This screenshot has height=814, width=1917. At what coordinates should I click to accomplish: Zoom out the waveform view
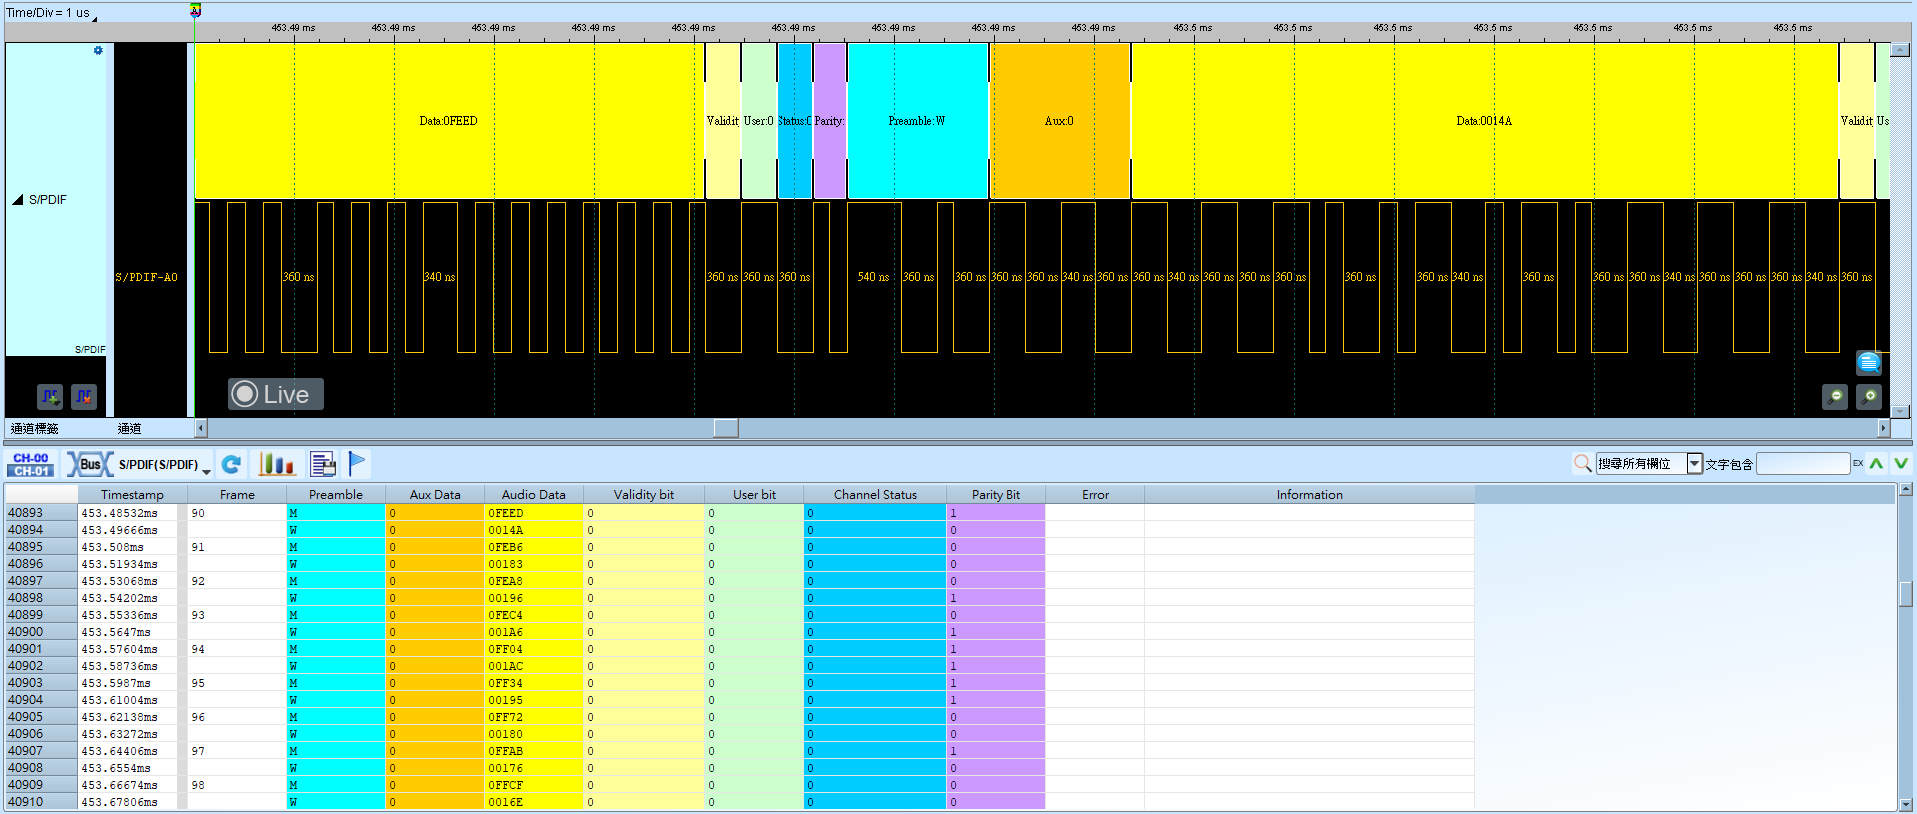(x=1835, y=397)
